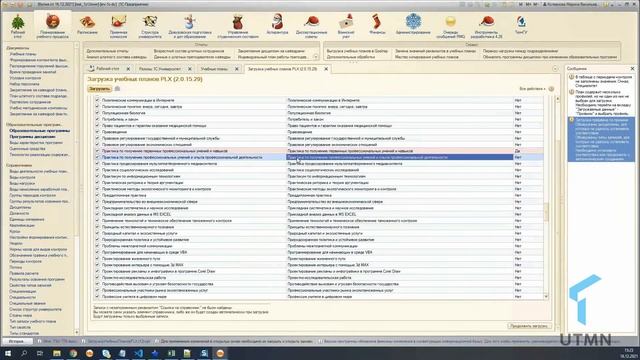Open the Приемная комиссия section icon
Image resolution: width=640 pixels, height=360 pixels.
118,25
